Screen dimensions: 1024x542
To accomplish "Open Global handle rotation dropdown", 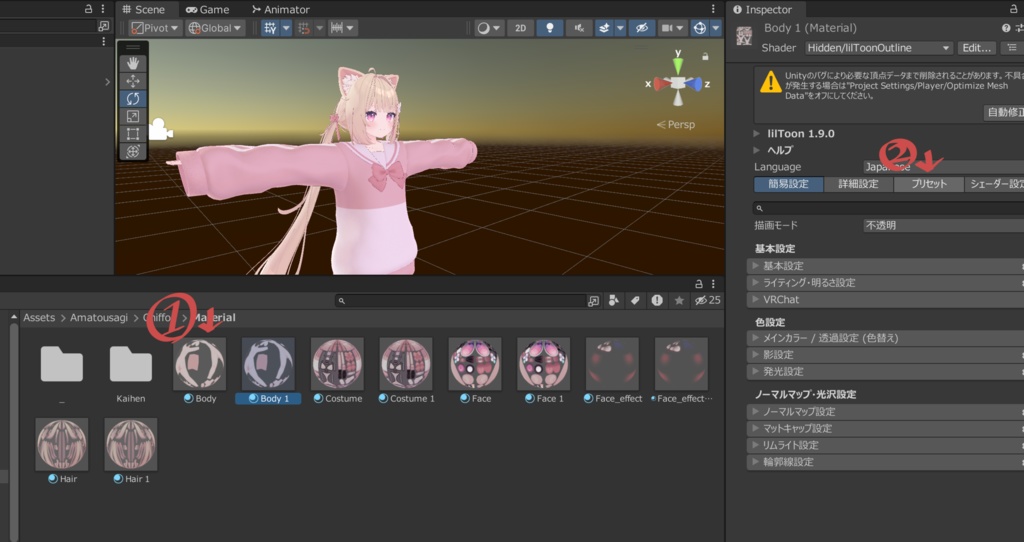I will [x=215, y=28].
